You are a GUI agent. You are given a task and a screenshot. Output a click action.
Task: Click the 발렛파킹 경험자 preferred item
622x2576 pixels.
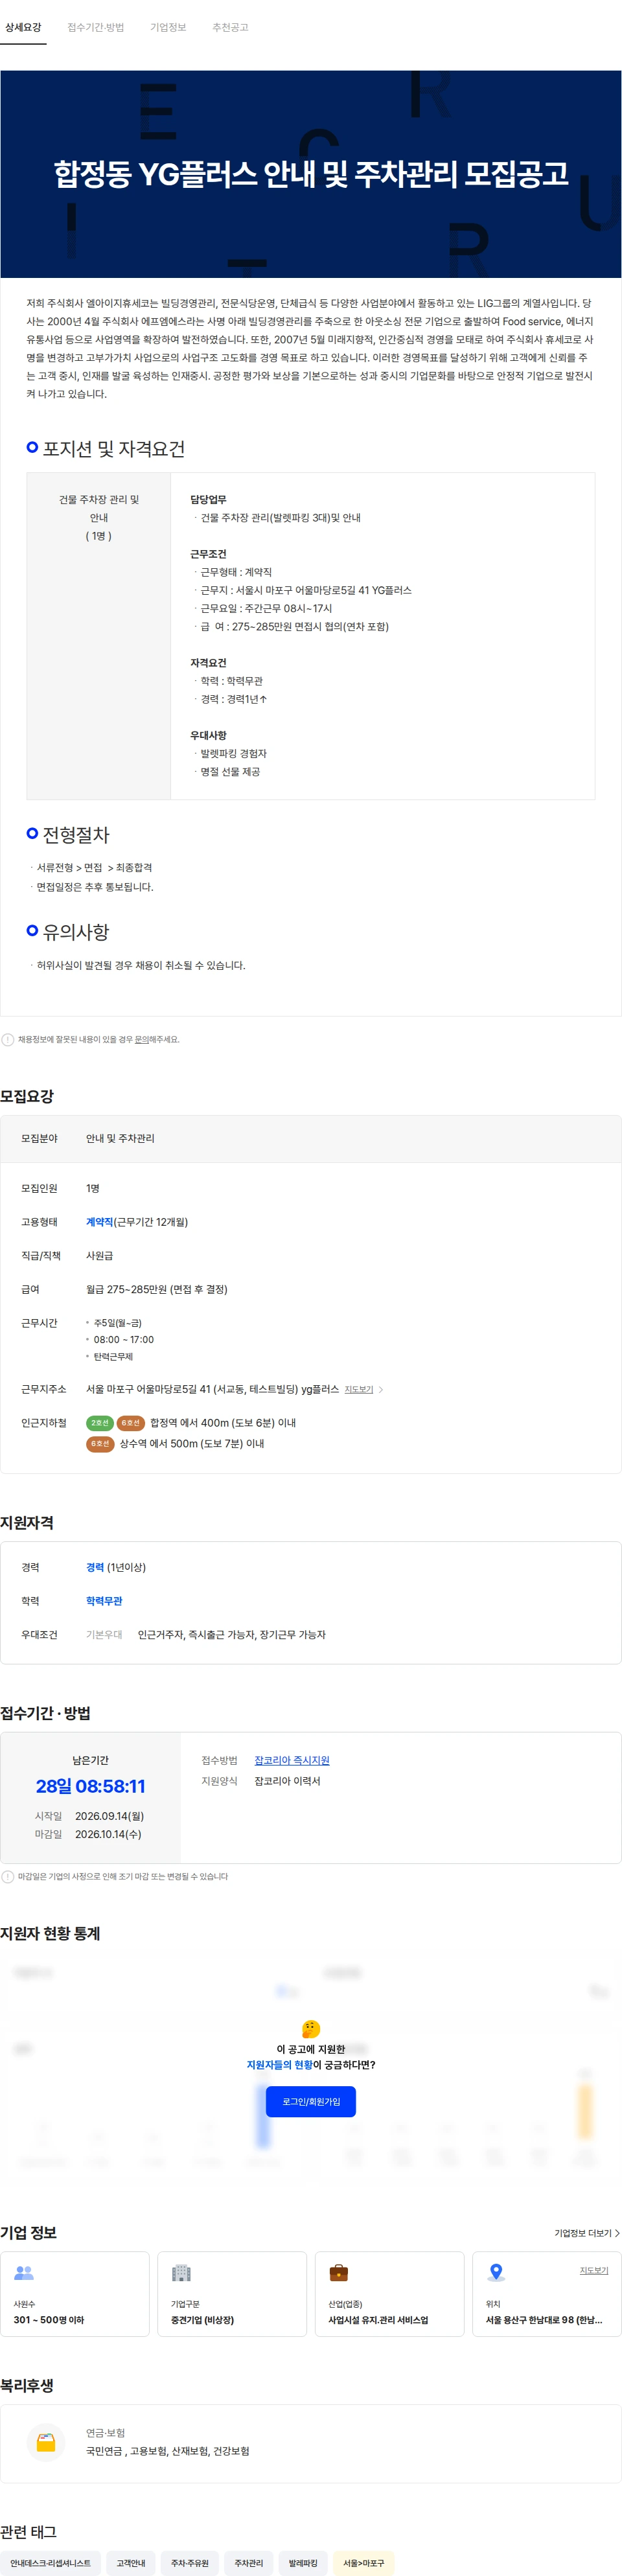pyautogui.click(x=233, y=753)
